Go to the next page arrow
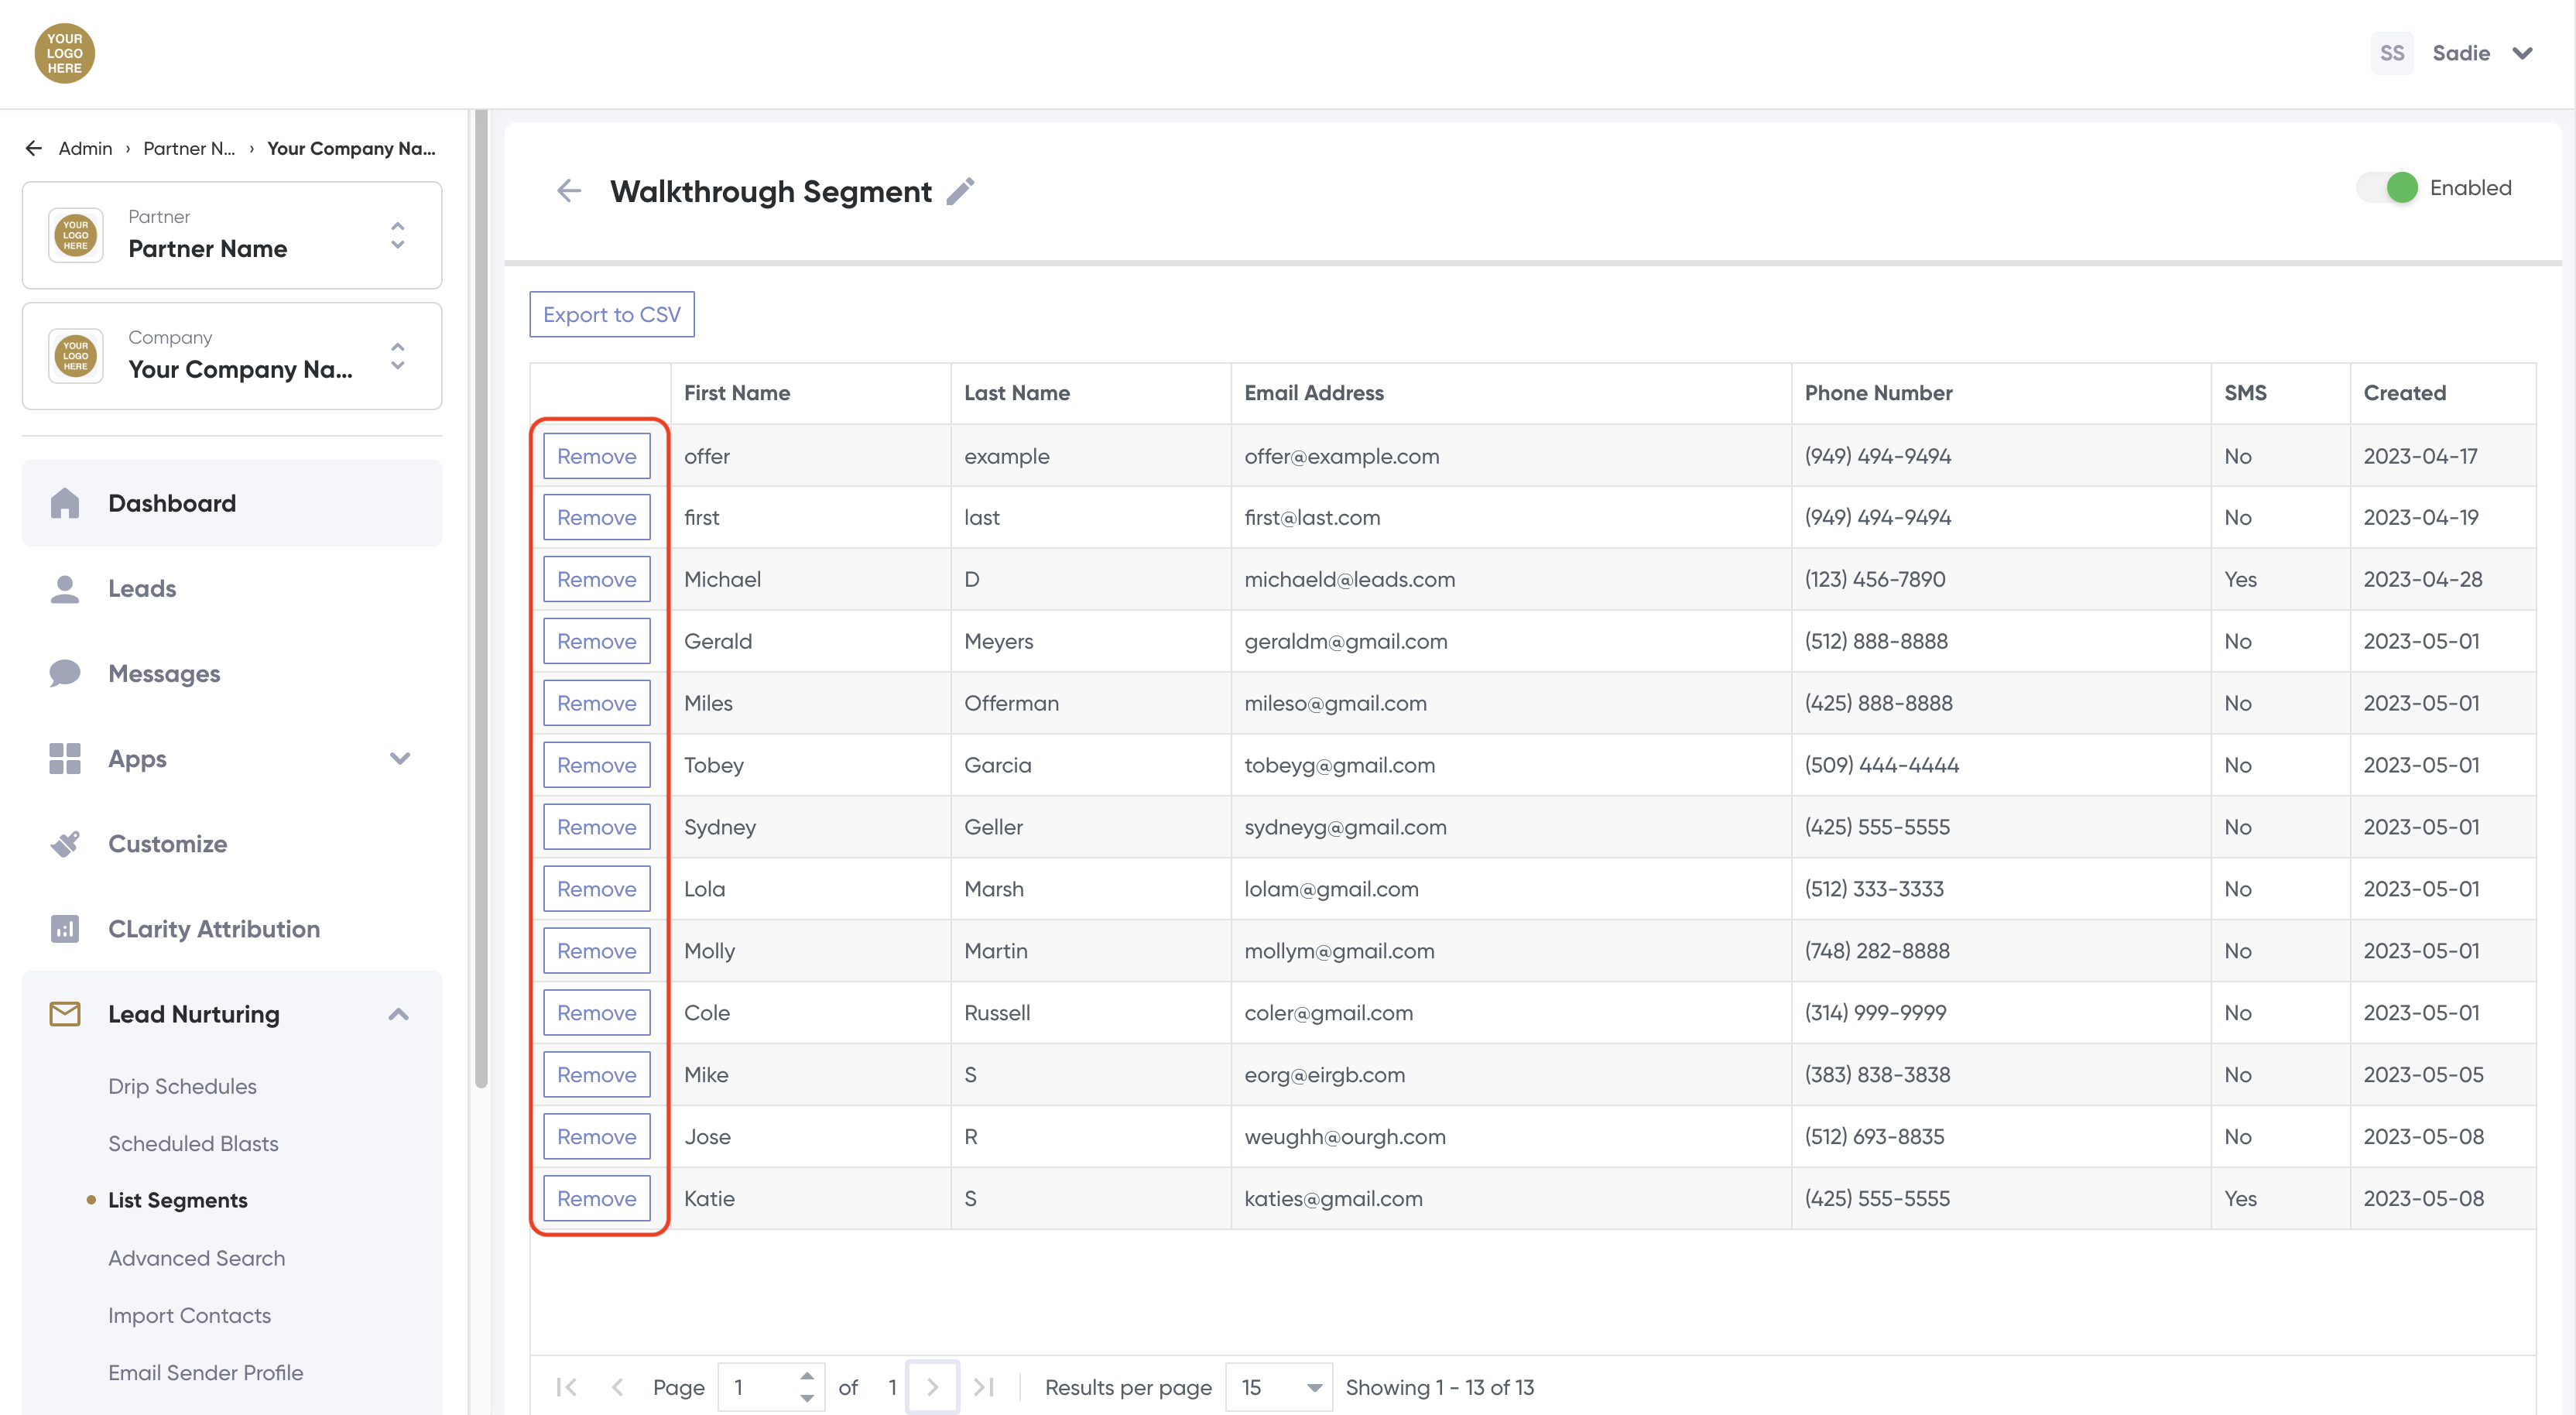This screenshot has height=1415, width=2576. [932, 1387]
